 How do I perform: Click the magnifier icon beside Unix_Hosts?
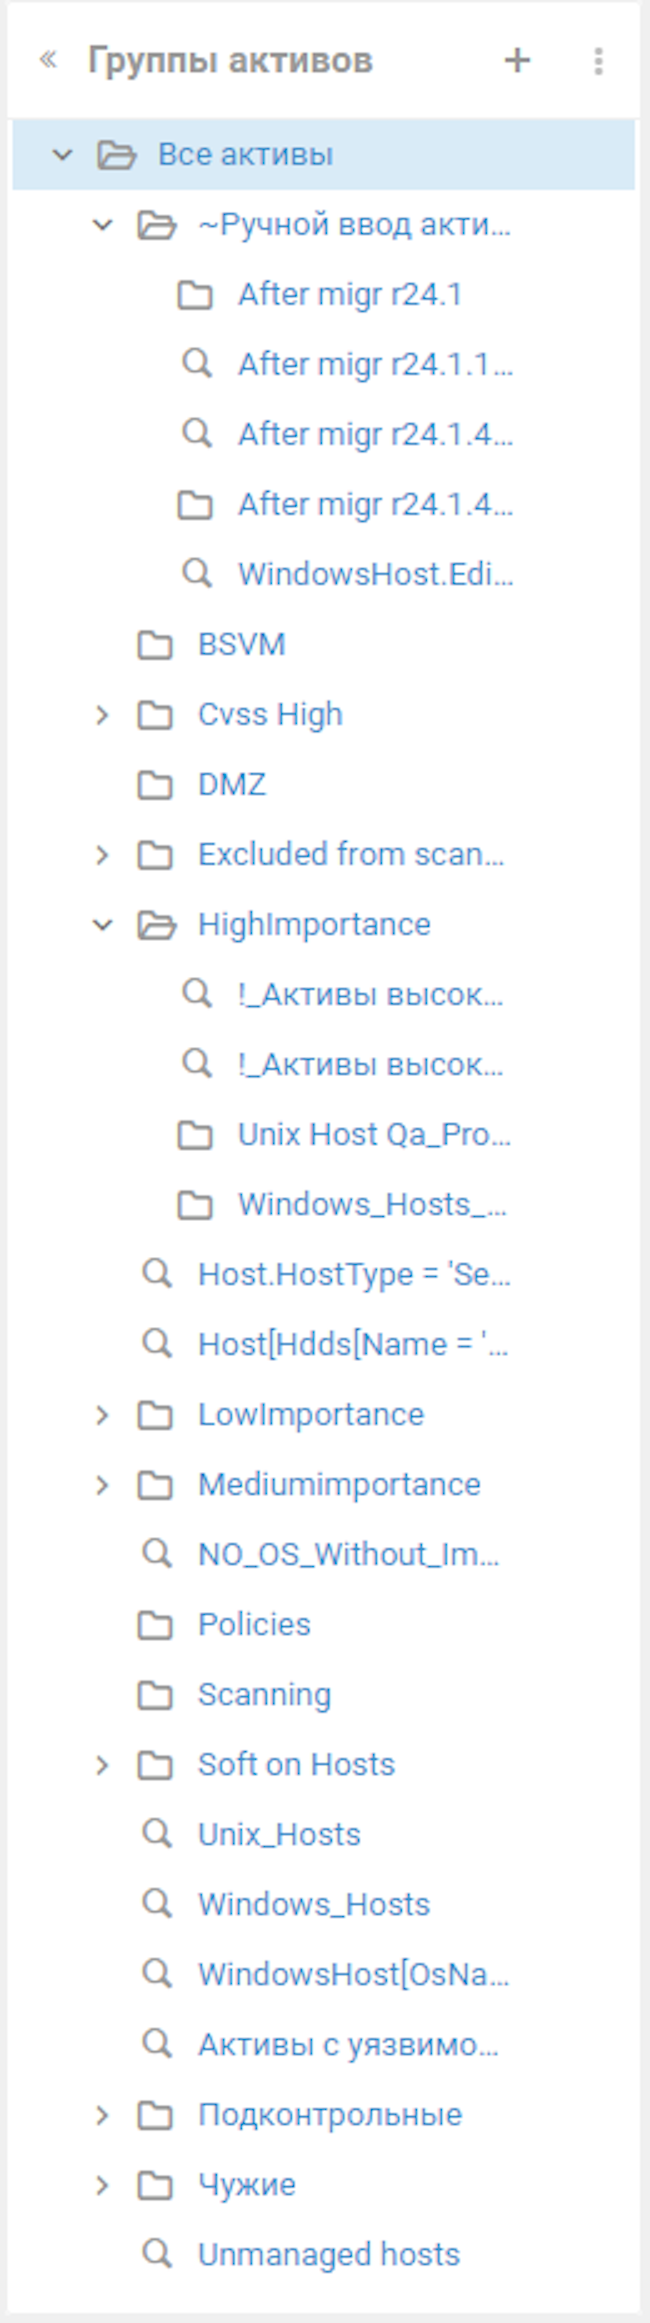157,1833
